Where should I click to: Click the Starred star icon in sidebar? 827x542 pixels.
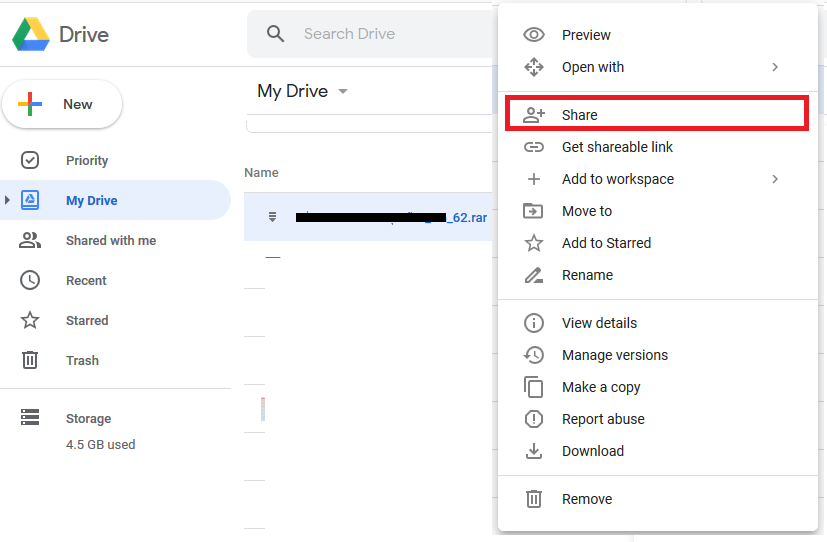[30, 320]
